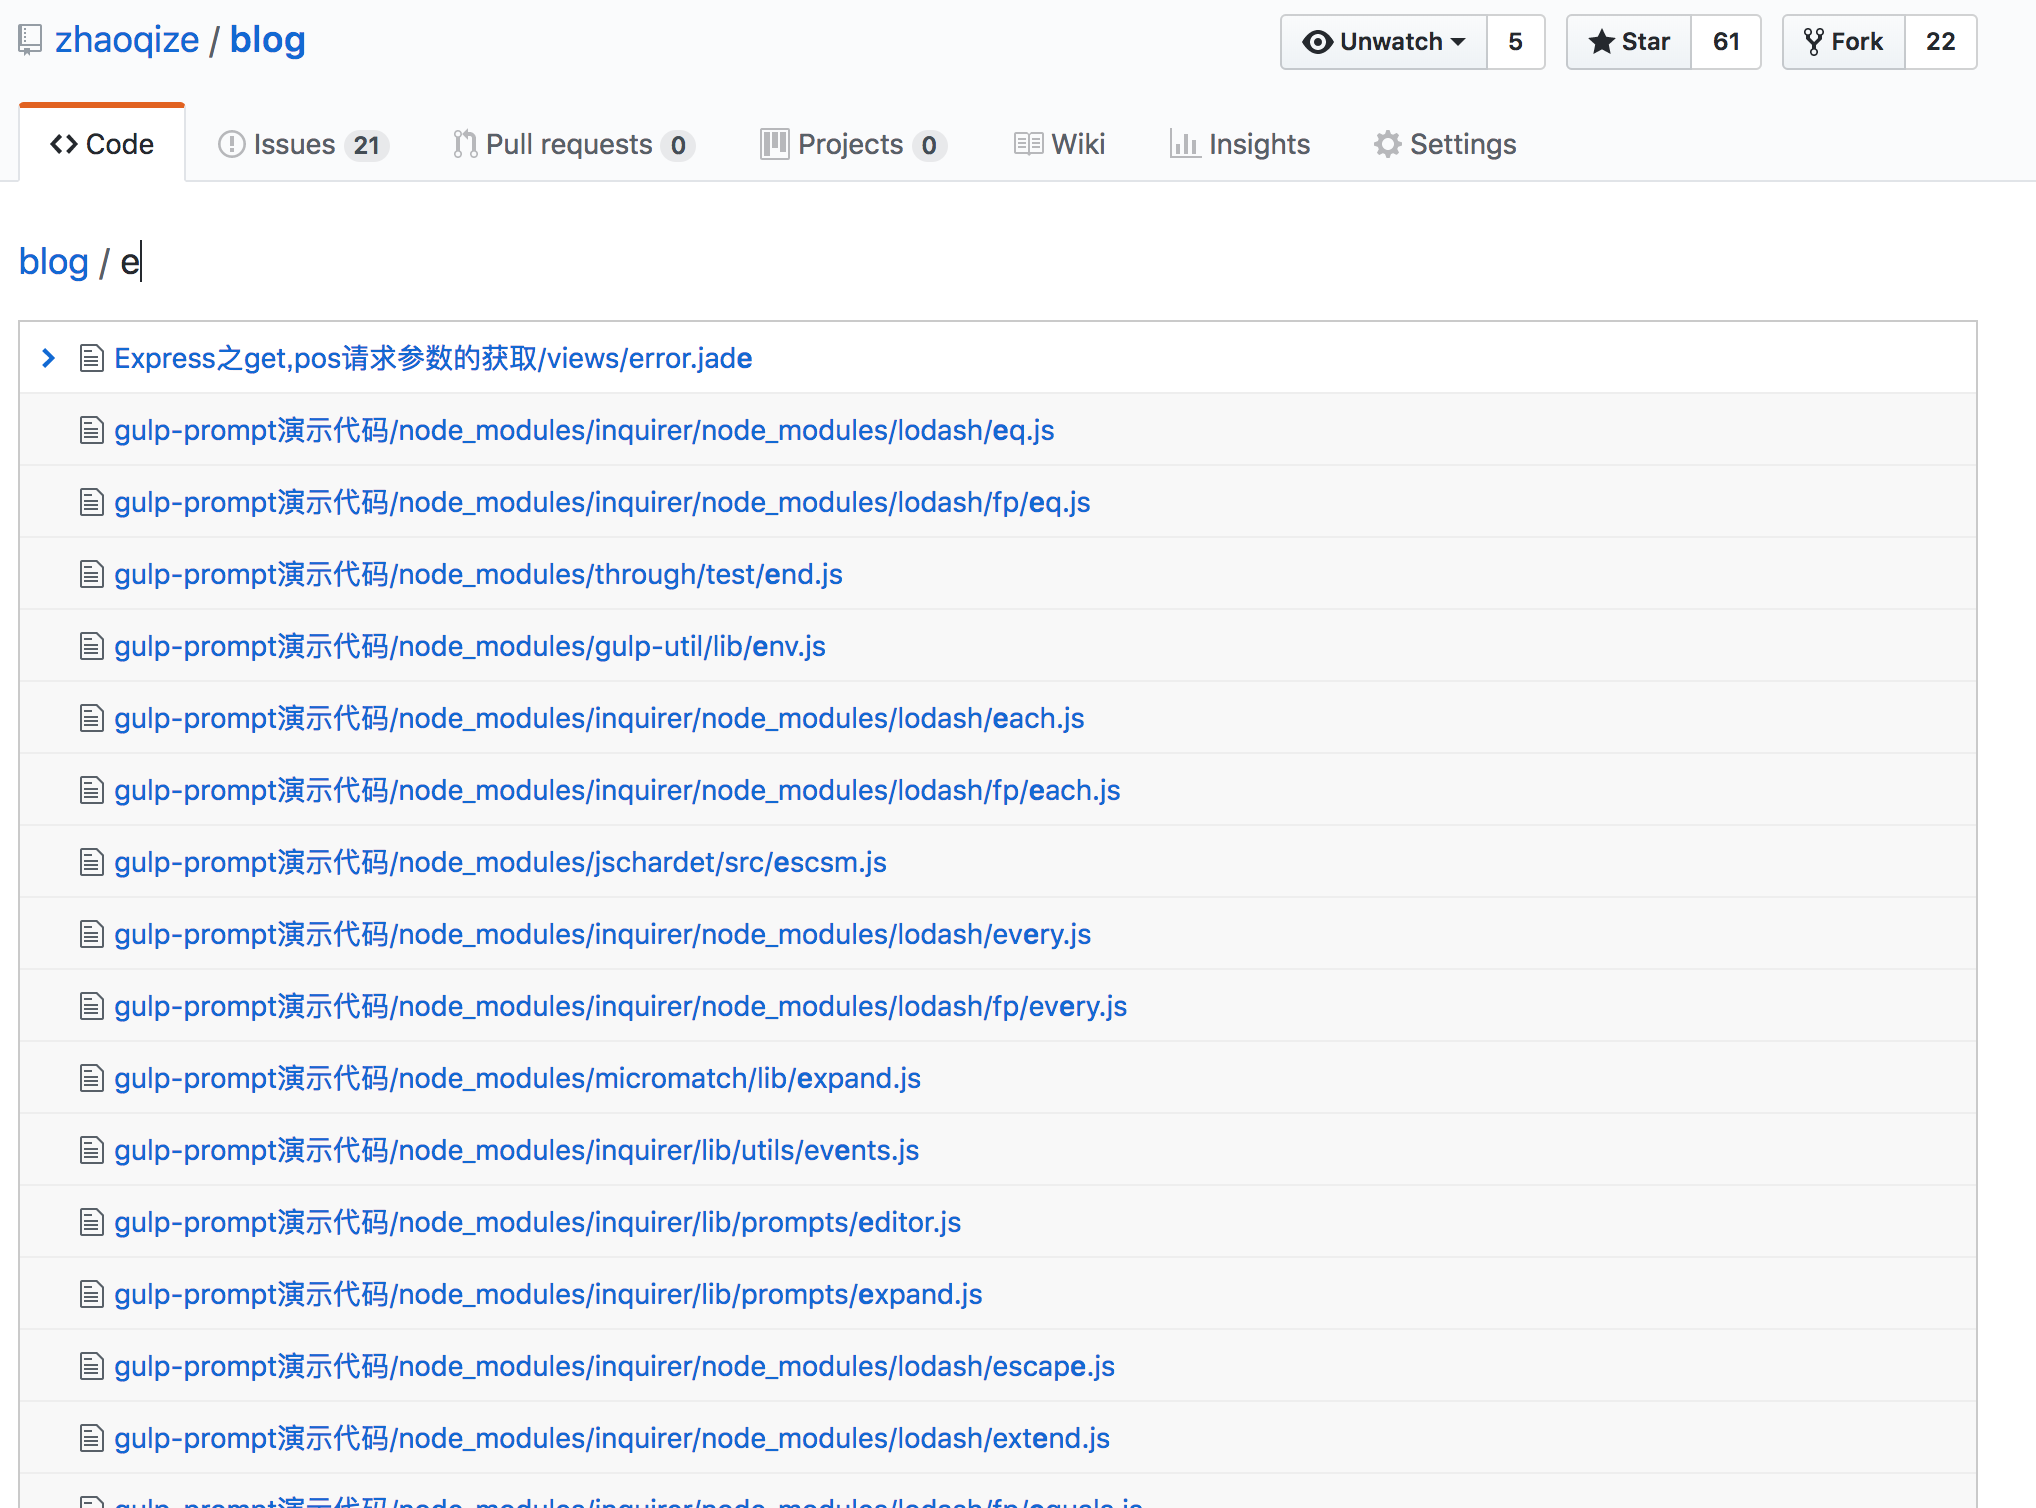Image resolution: width=2036 pixels, height=1508 pixels.
Task: Switch to the Issues tab
Action: coord(303,144)
